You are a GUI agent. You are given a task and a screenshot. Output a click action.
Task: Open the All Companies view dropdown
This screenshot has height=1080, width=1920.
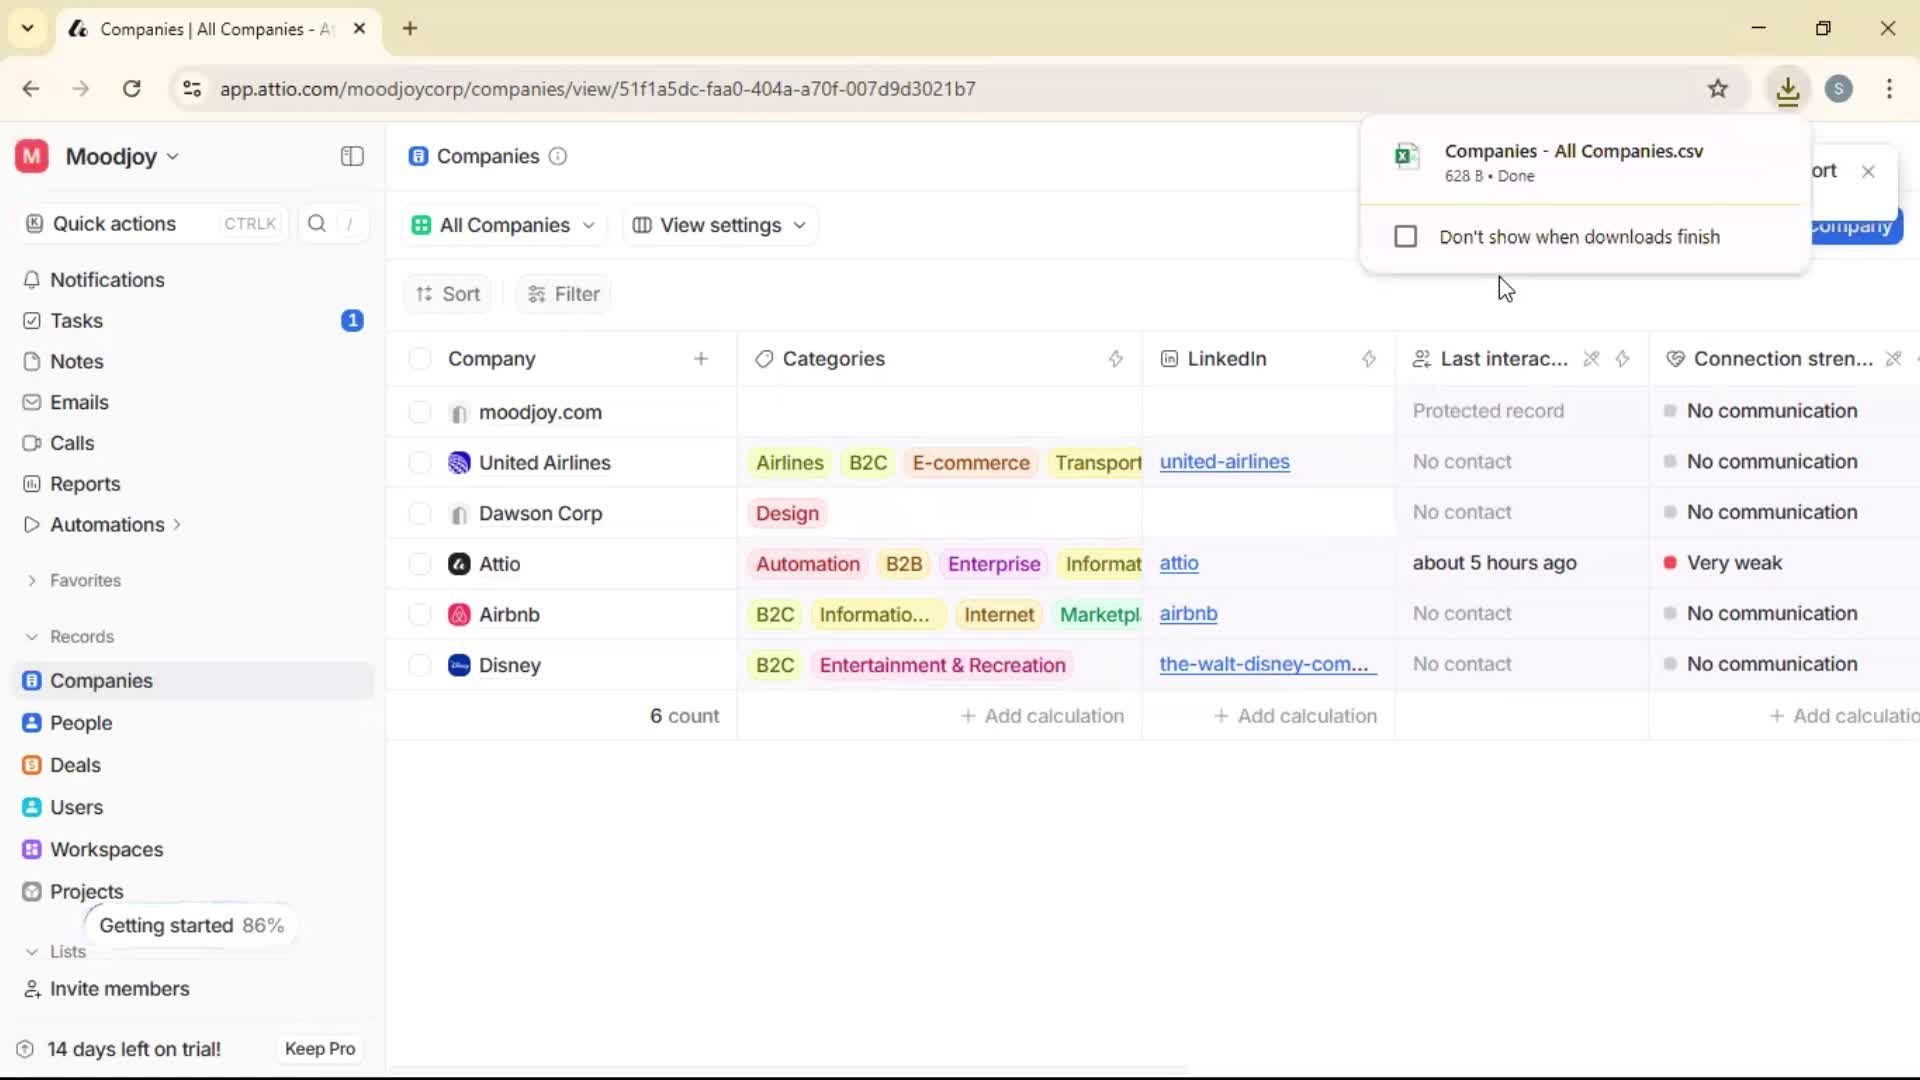tap(503, 225)
